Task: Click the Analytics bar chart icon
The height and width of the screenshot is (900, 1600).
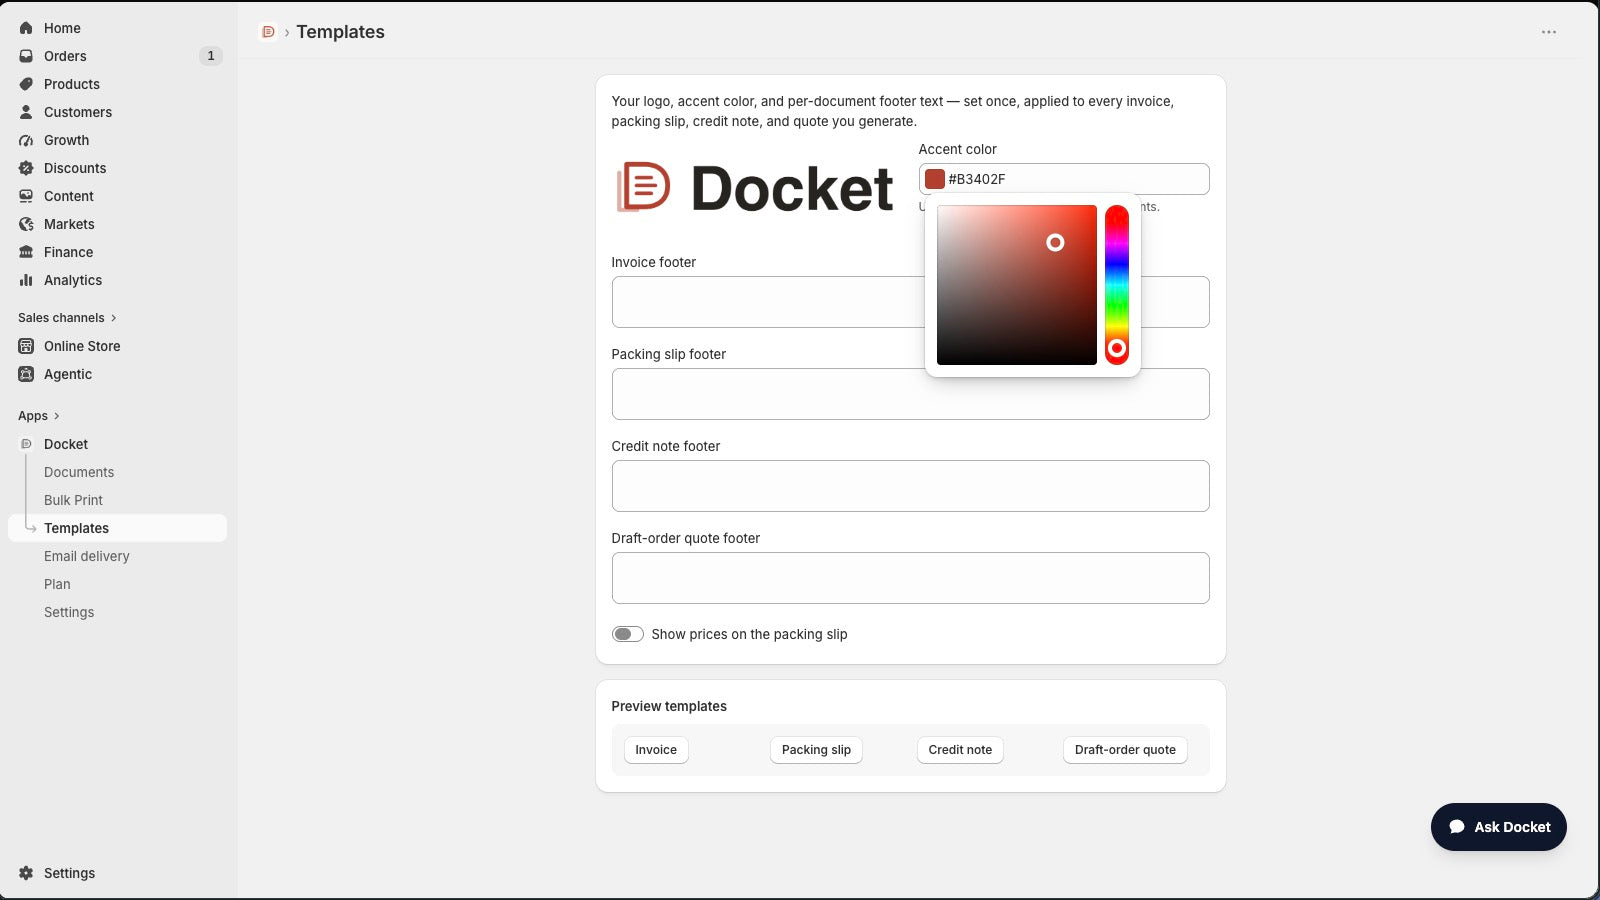Action: pos(26,280)
